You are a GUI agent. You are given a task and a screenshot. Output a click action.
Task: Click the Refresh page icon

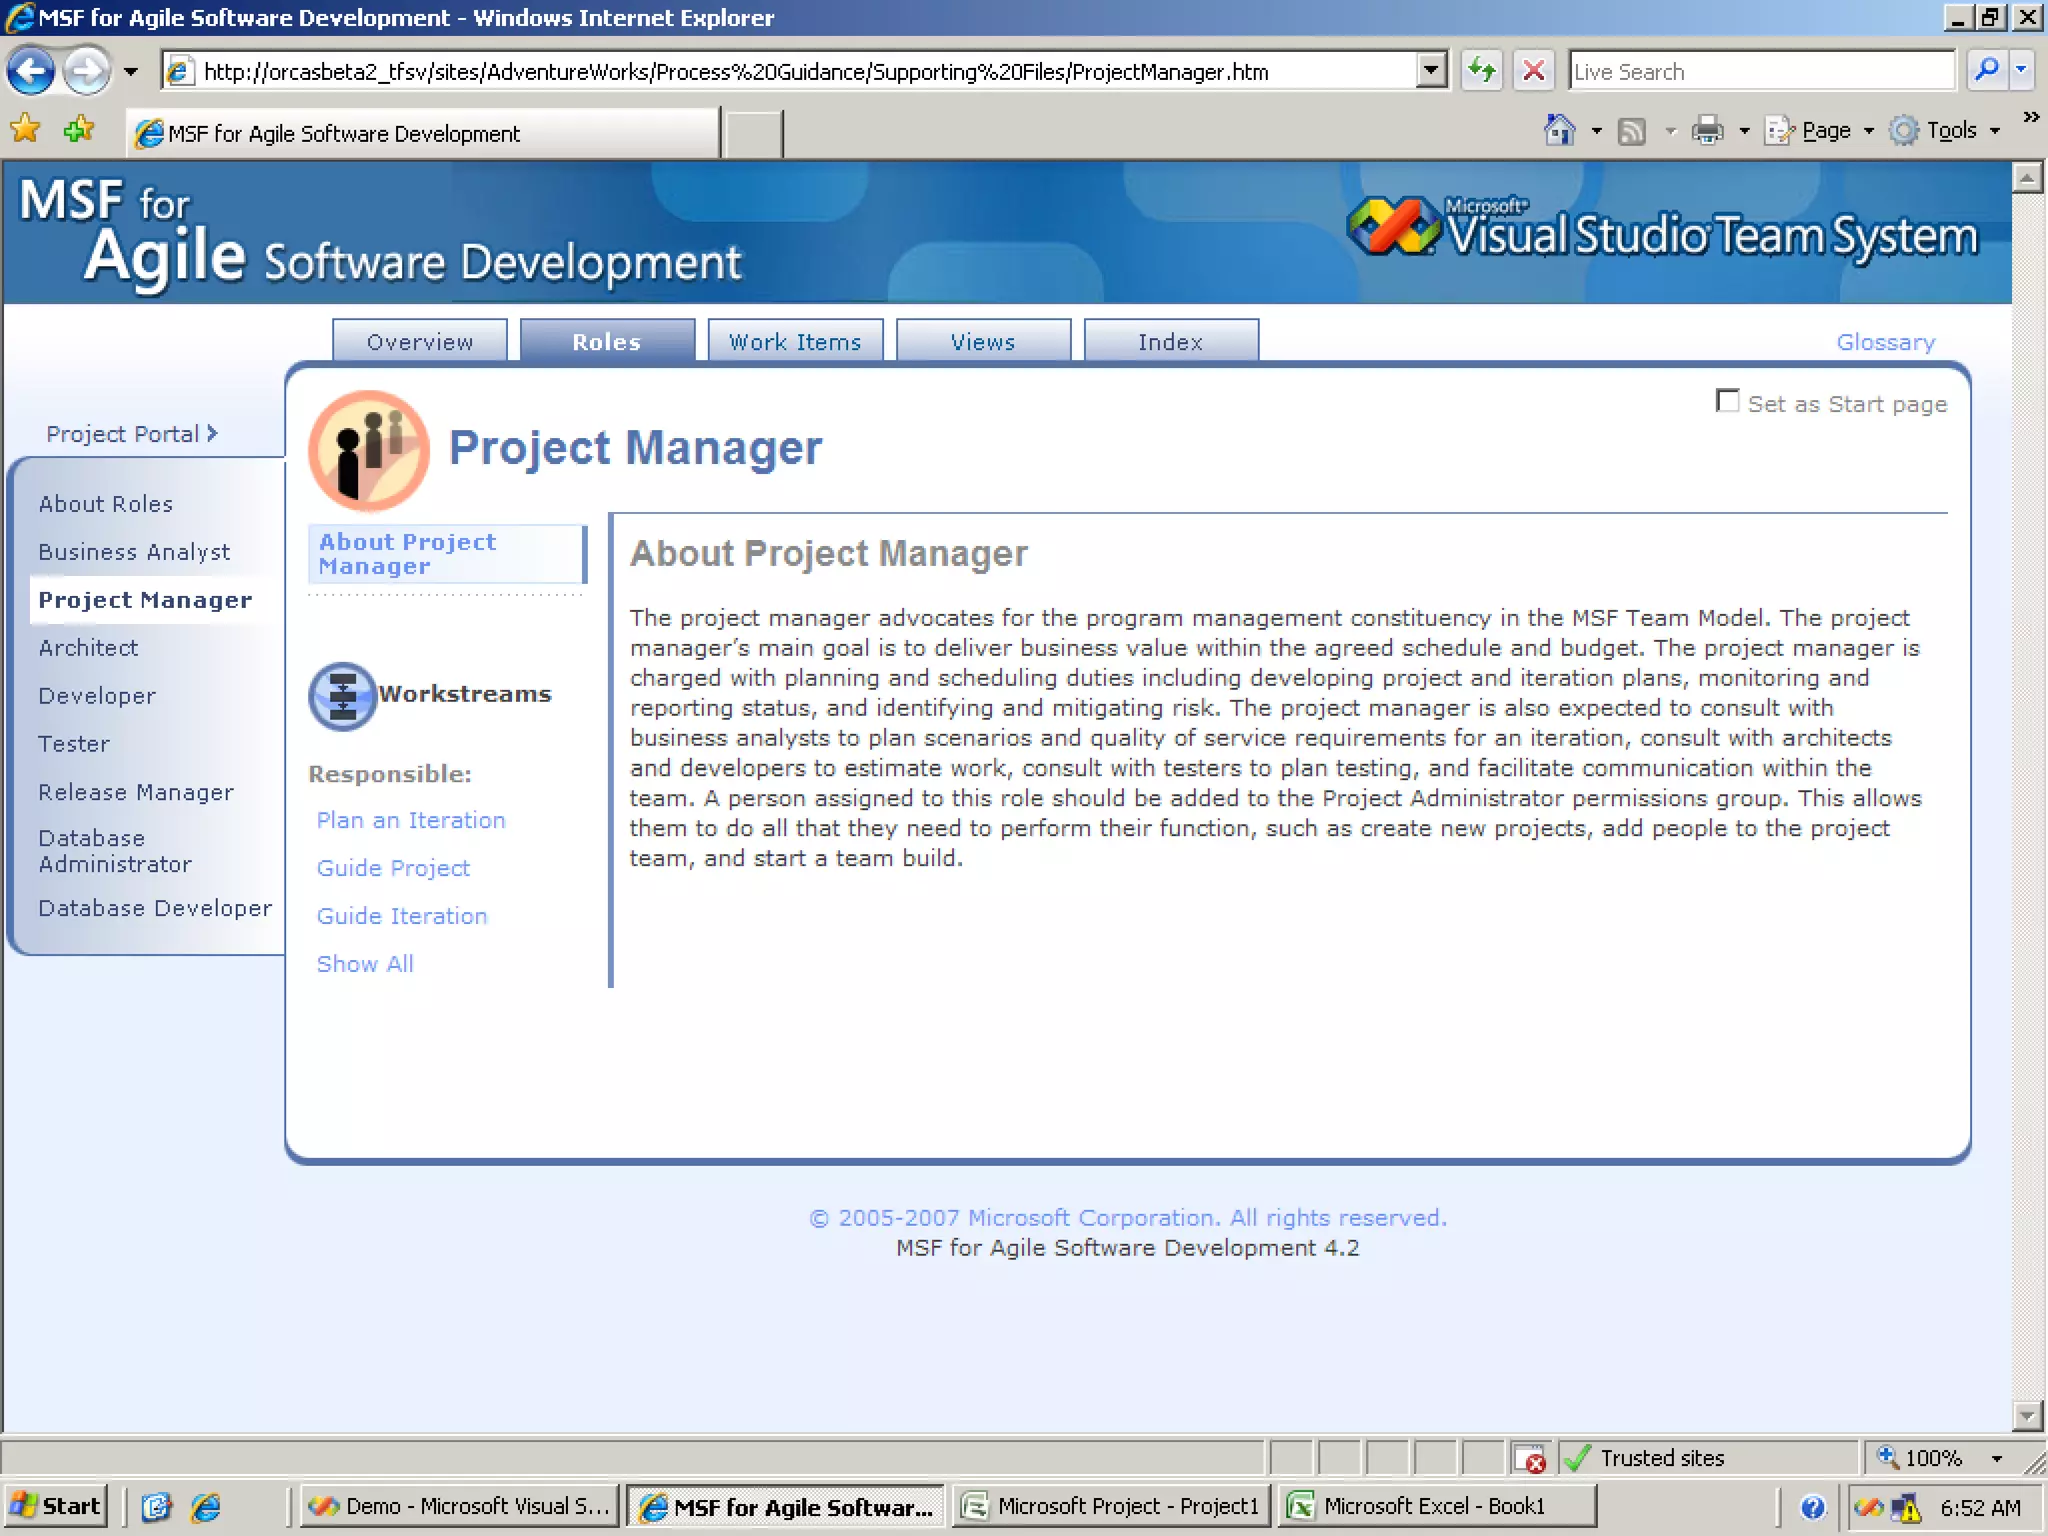tap(1481, 71)
